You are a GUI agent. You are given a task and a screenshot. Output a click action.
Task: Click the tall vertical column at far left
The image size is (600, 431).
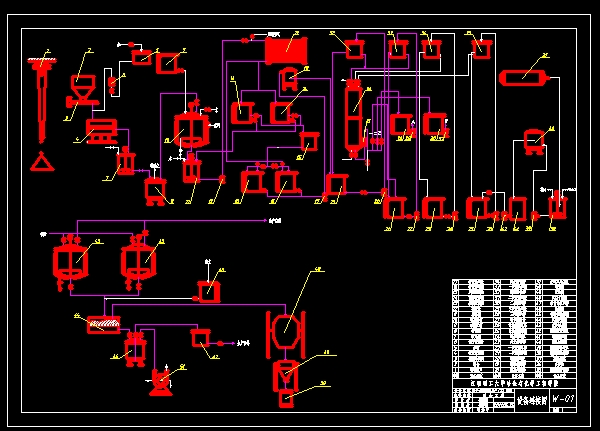click(x=42, y=100)
